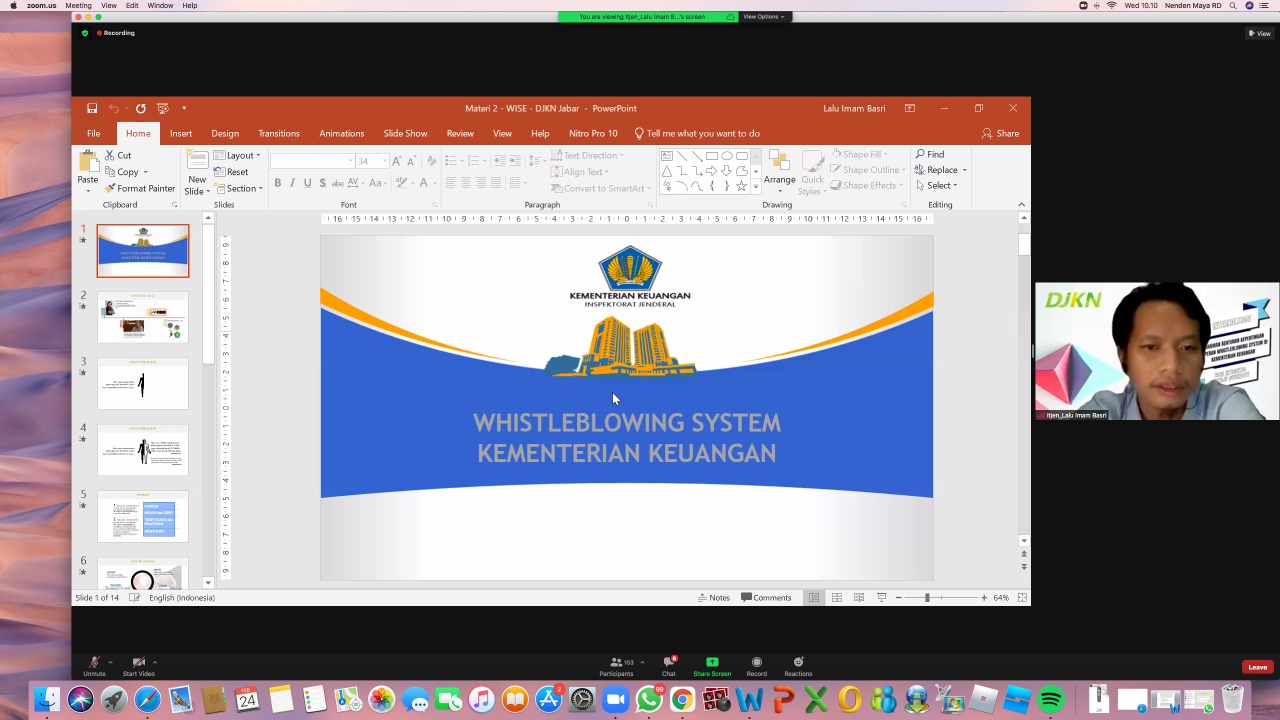Switch to the Transitions ribbon tab

pos(278,133)
